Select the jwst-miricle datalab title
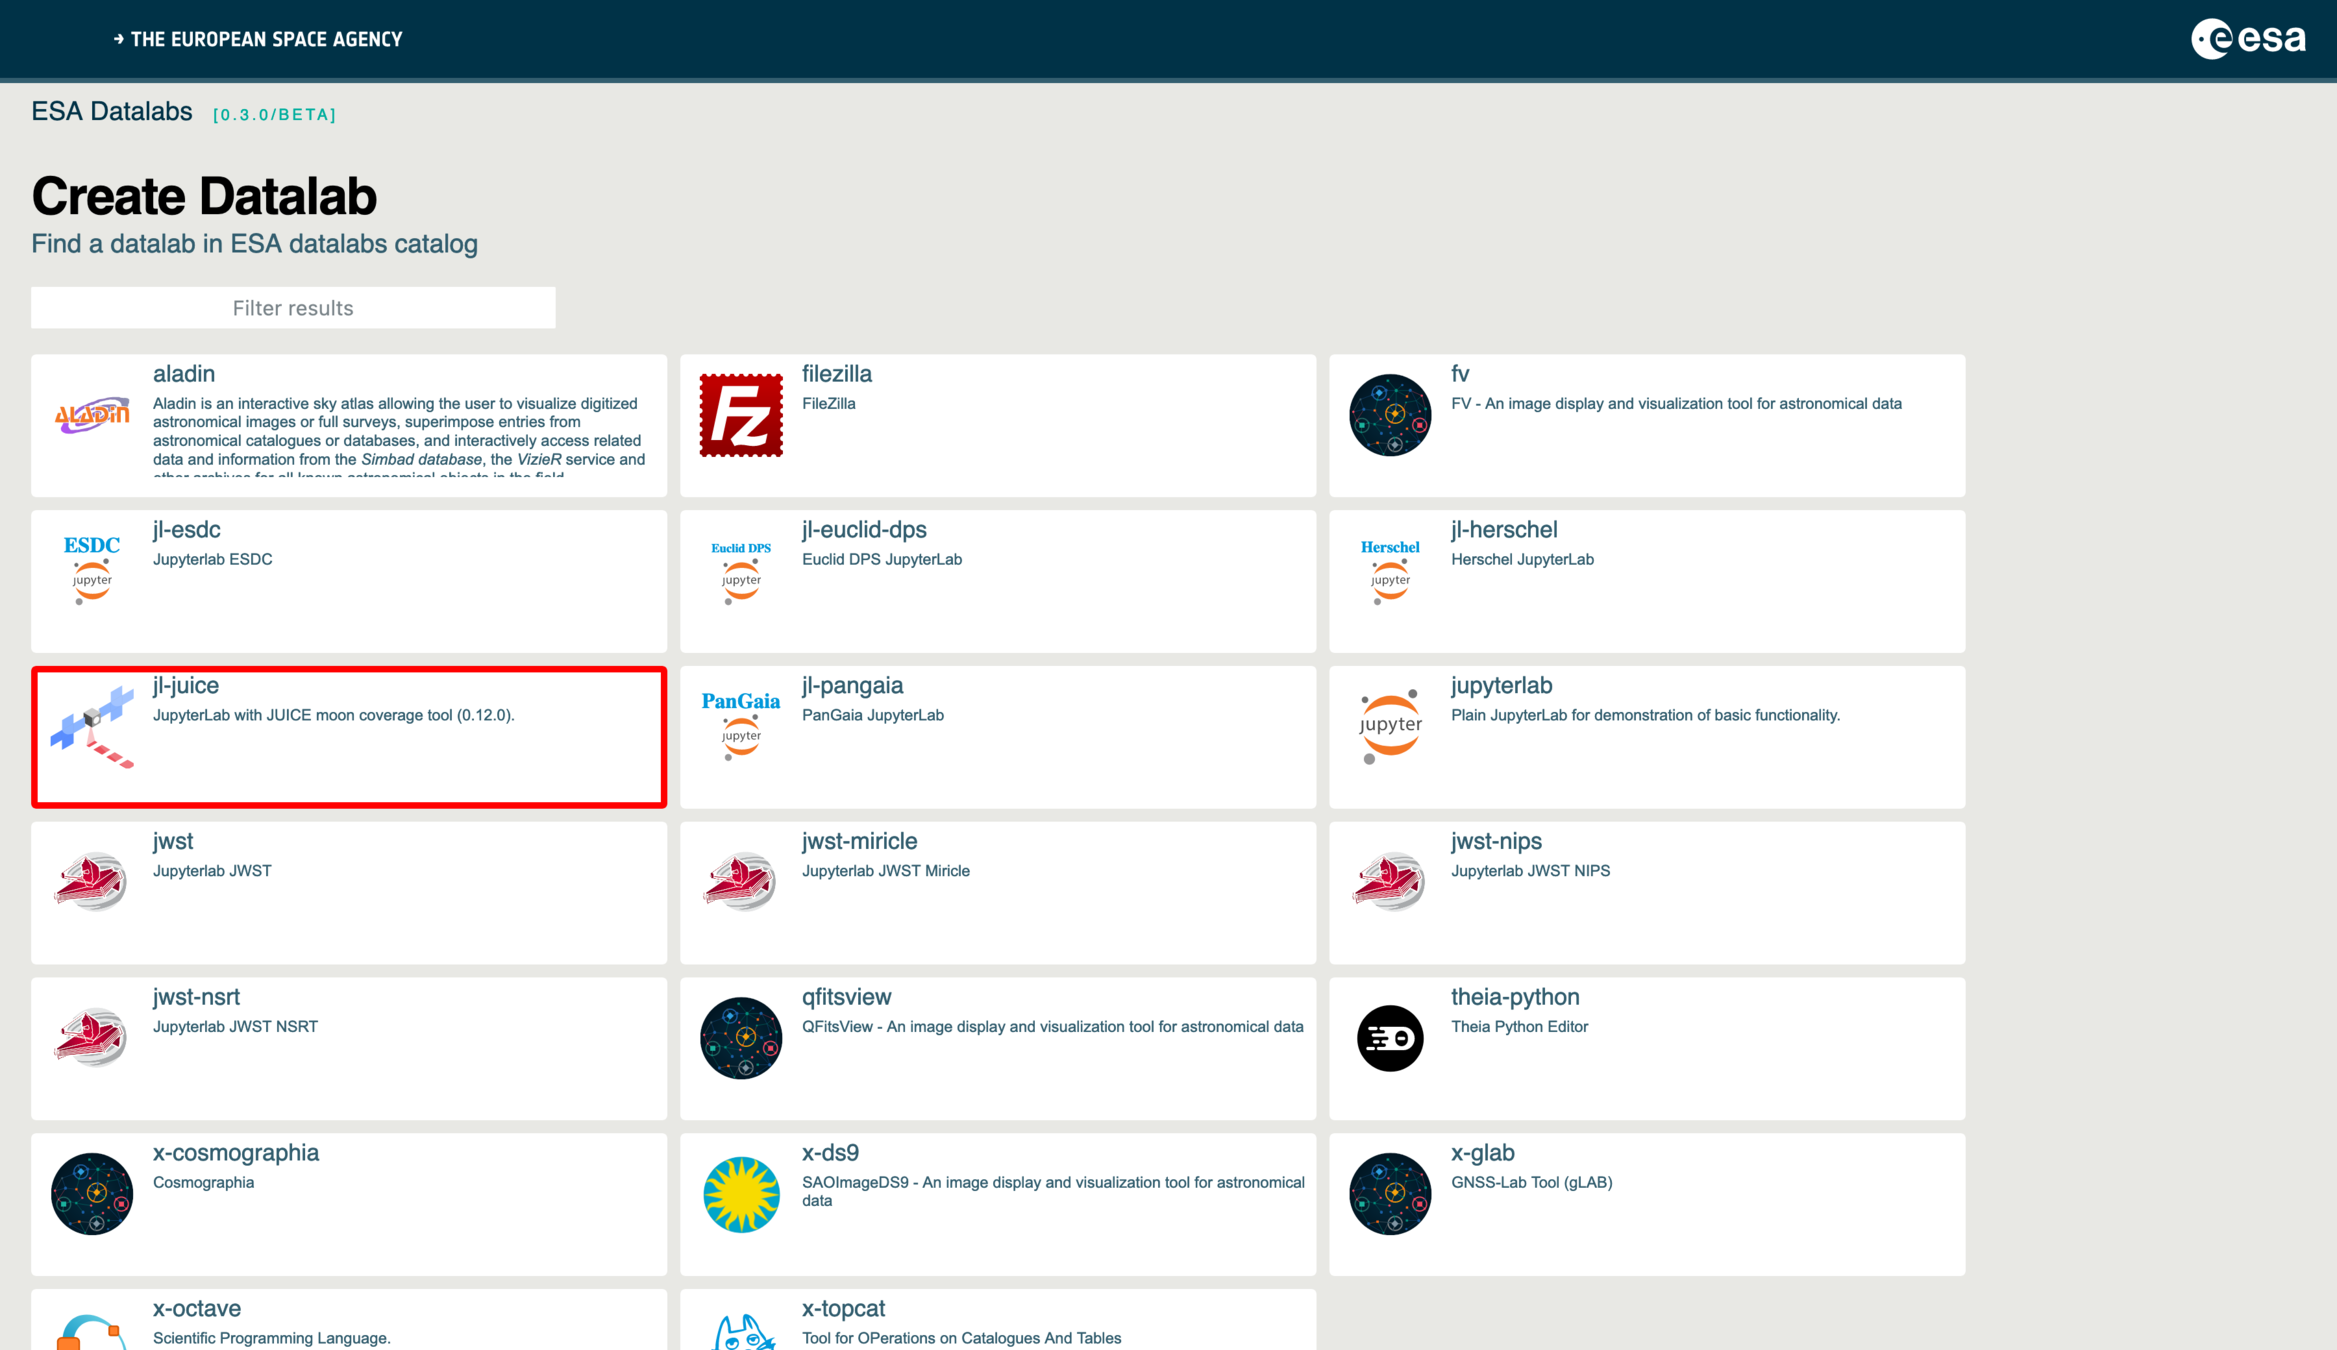This screenshot has height=1350, width=2337. point(859,842)
